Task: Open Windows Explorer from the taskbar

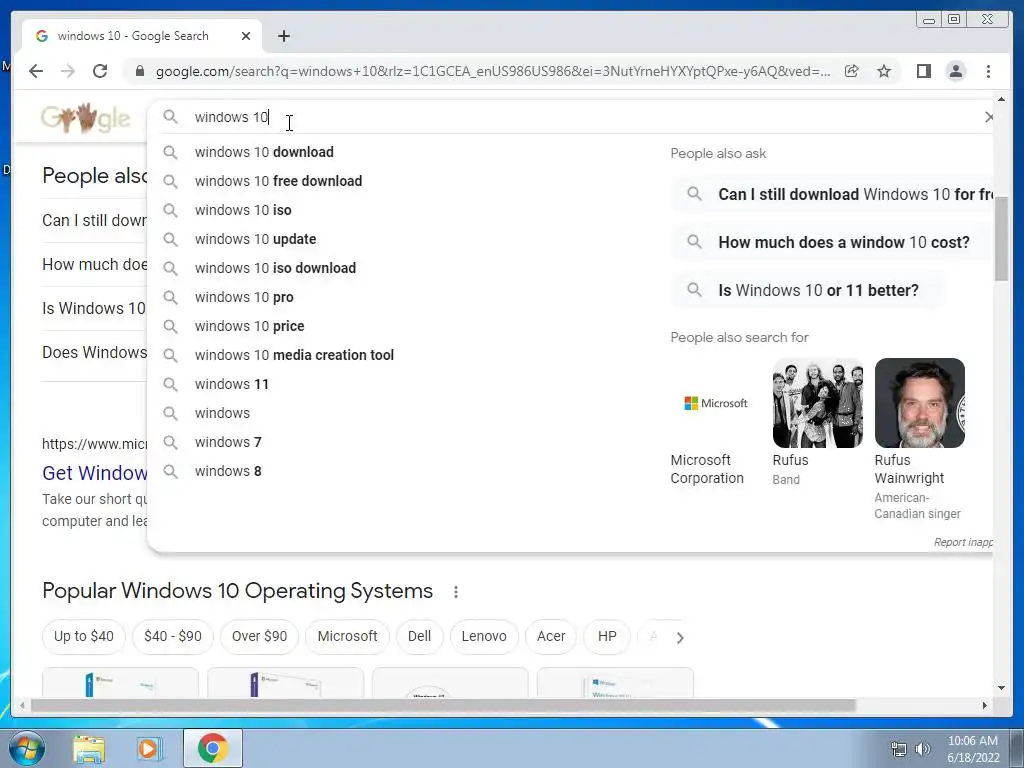Action: tap(89, 749)
